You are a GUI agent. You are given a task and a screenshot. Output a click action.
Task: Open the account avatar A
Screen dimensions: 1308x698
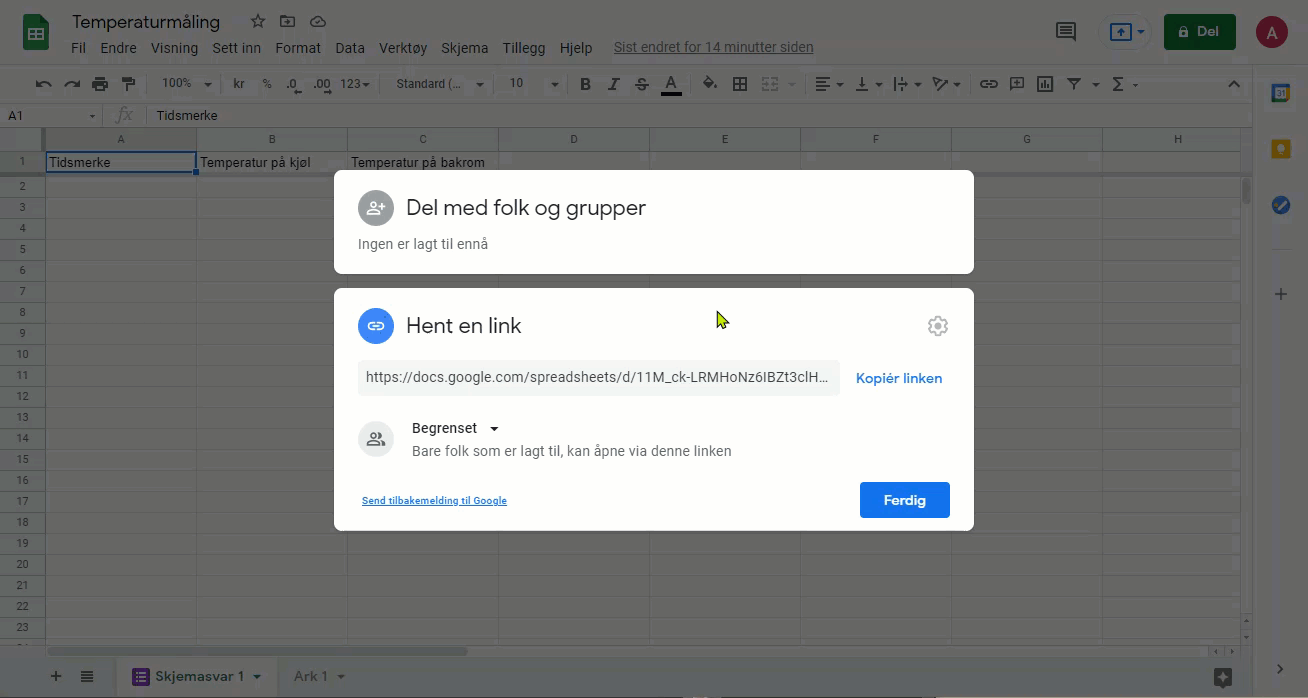1272,32
